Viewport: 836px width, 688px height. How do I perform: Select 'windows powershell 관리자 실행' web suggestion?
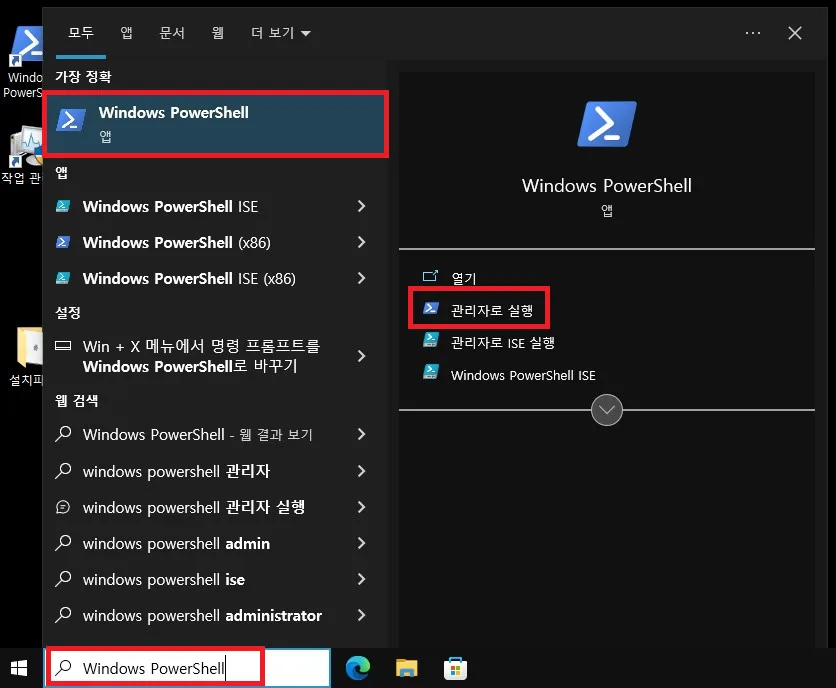coord(194,507)
